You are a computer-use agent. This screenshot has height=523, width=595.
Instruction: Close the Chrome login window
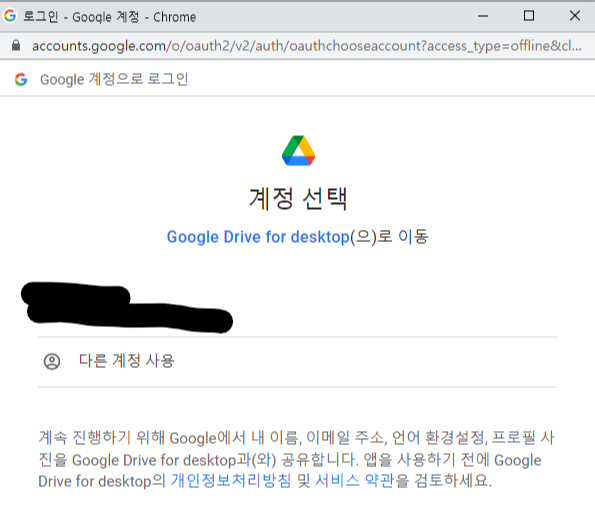click(575, 16)
